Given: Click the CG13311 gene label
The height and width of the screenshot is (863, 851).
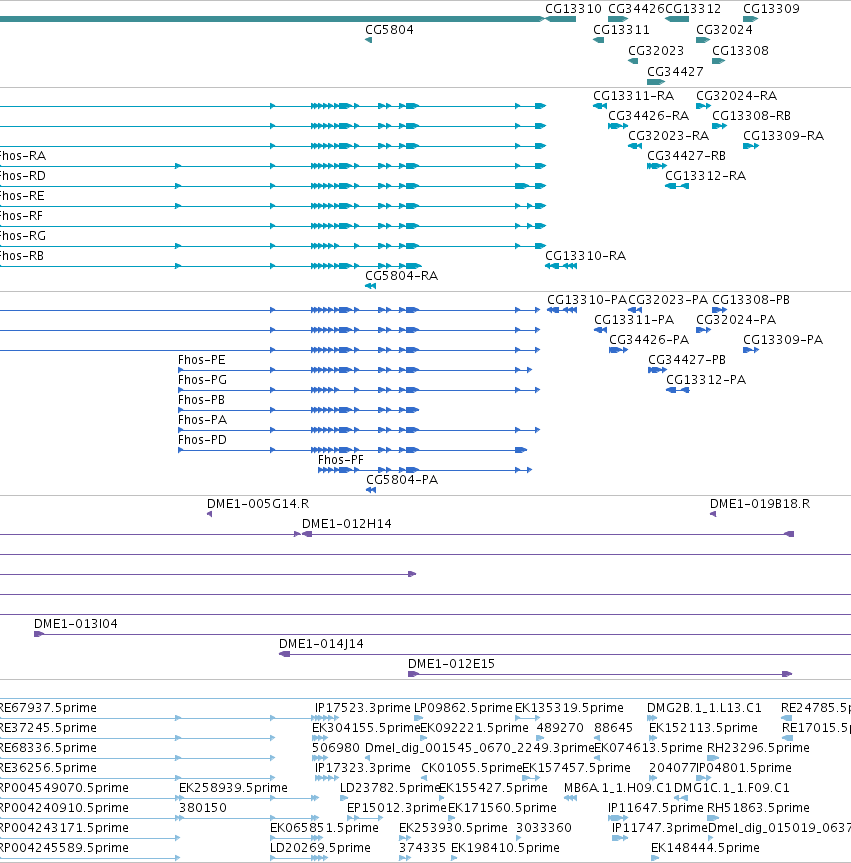Looking at the screenshot, I should (621, 30).
